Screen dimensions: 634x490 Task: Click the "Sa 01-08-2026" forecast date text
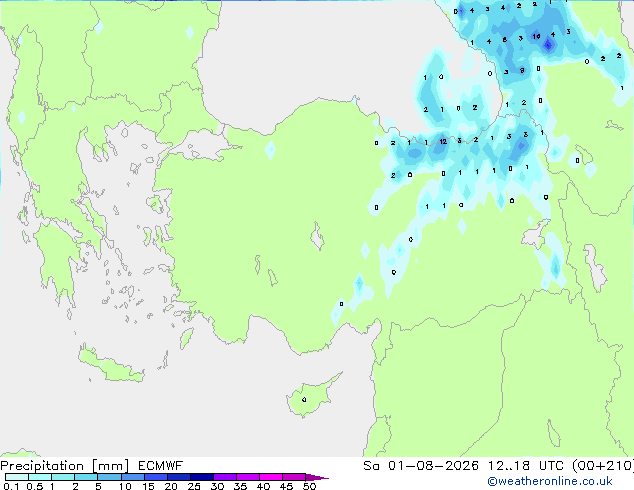pos(421,466)
